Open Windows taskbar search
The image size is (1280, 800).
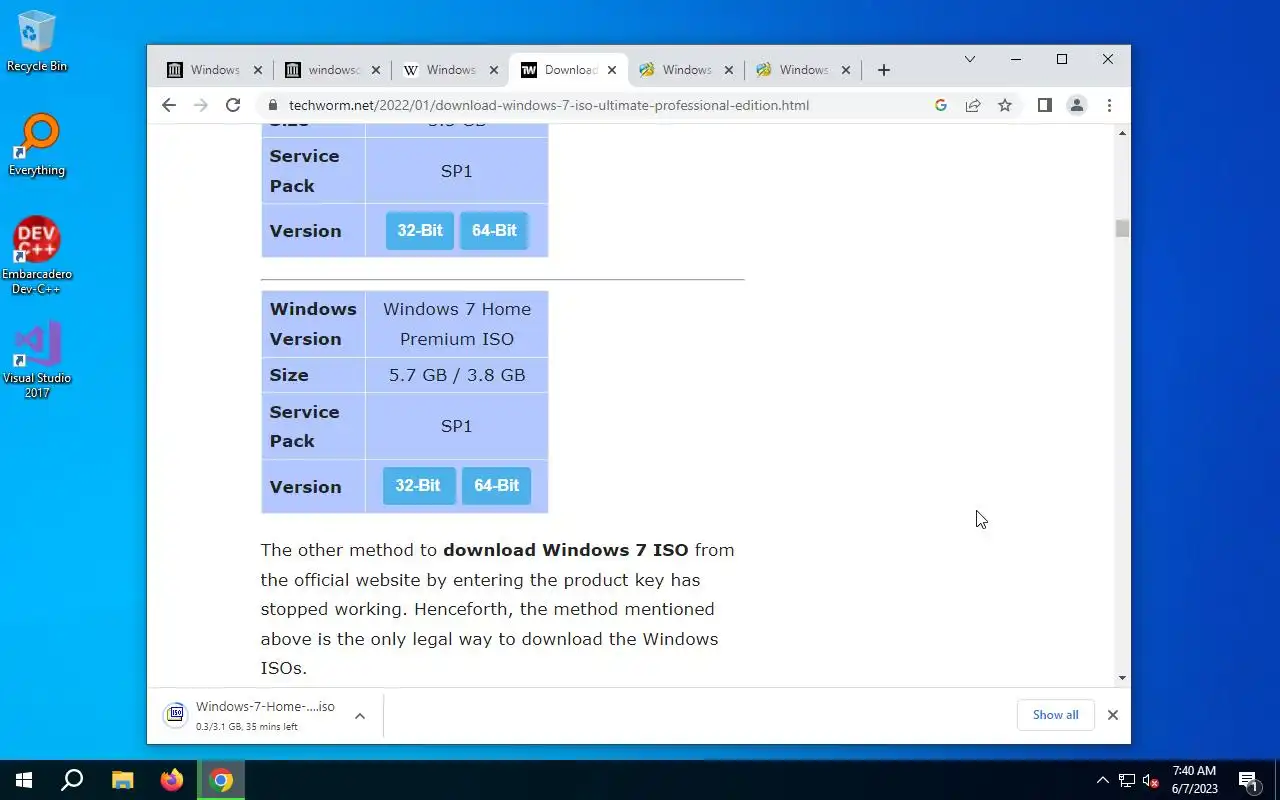click(72, 780)
